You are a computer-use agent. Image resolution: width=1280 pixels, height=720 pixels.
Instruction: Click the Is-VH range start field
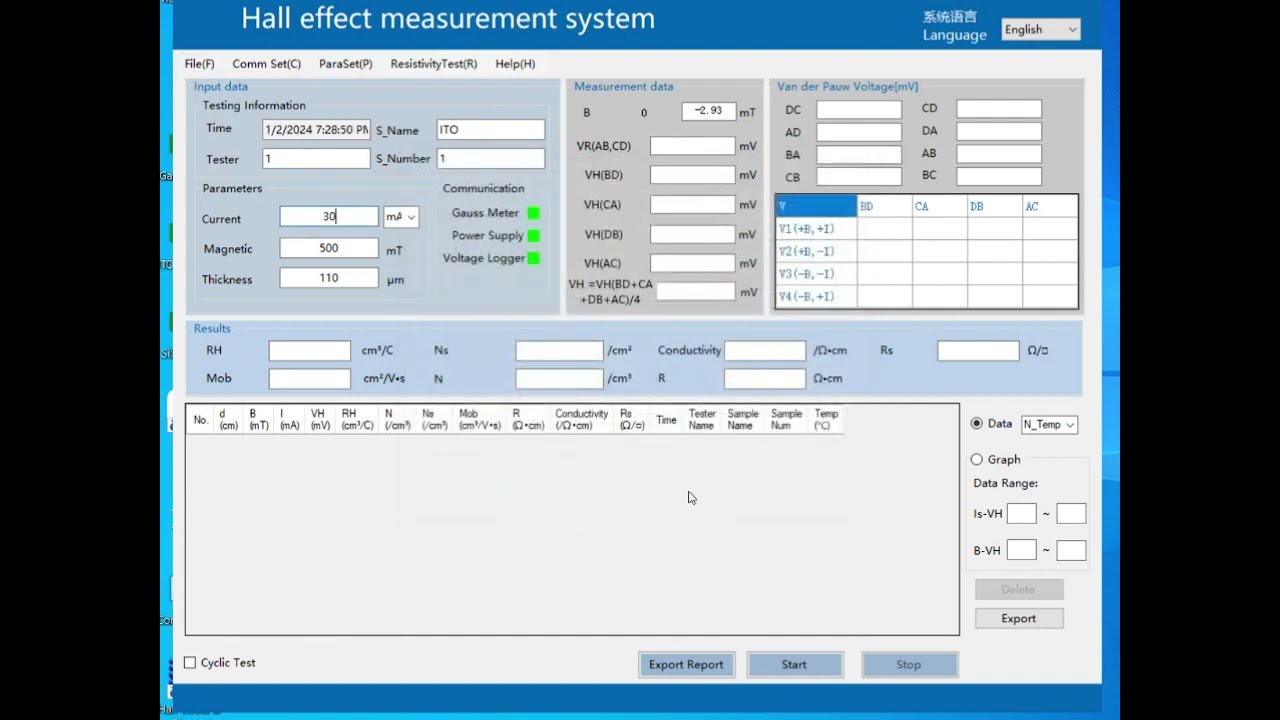pyautogui.click(x=1021, y=514)
